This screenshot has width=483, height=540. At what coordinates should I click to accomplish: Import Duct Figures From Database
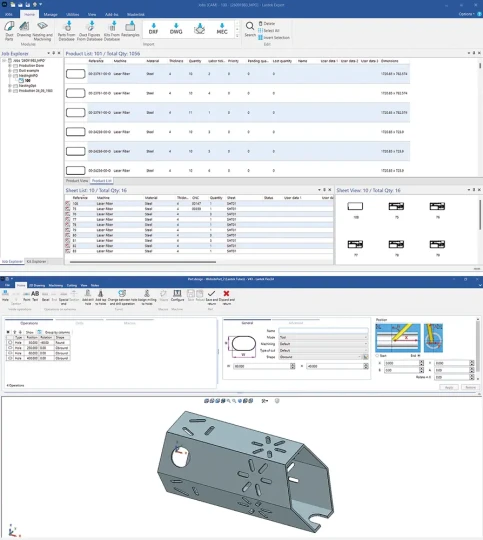(90, 31)
